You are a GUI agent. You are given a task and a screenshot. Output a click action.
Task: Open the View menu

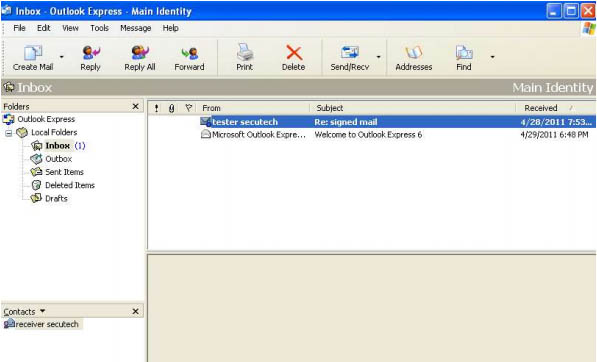[x=70, y=28]
